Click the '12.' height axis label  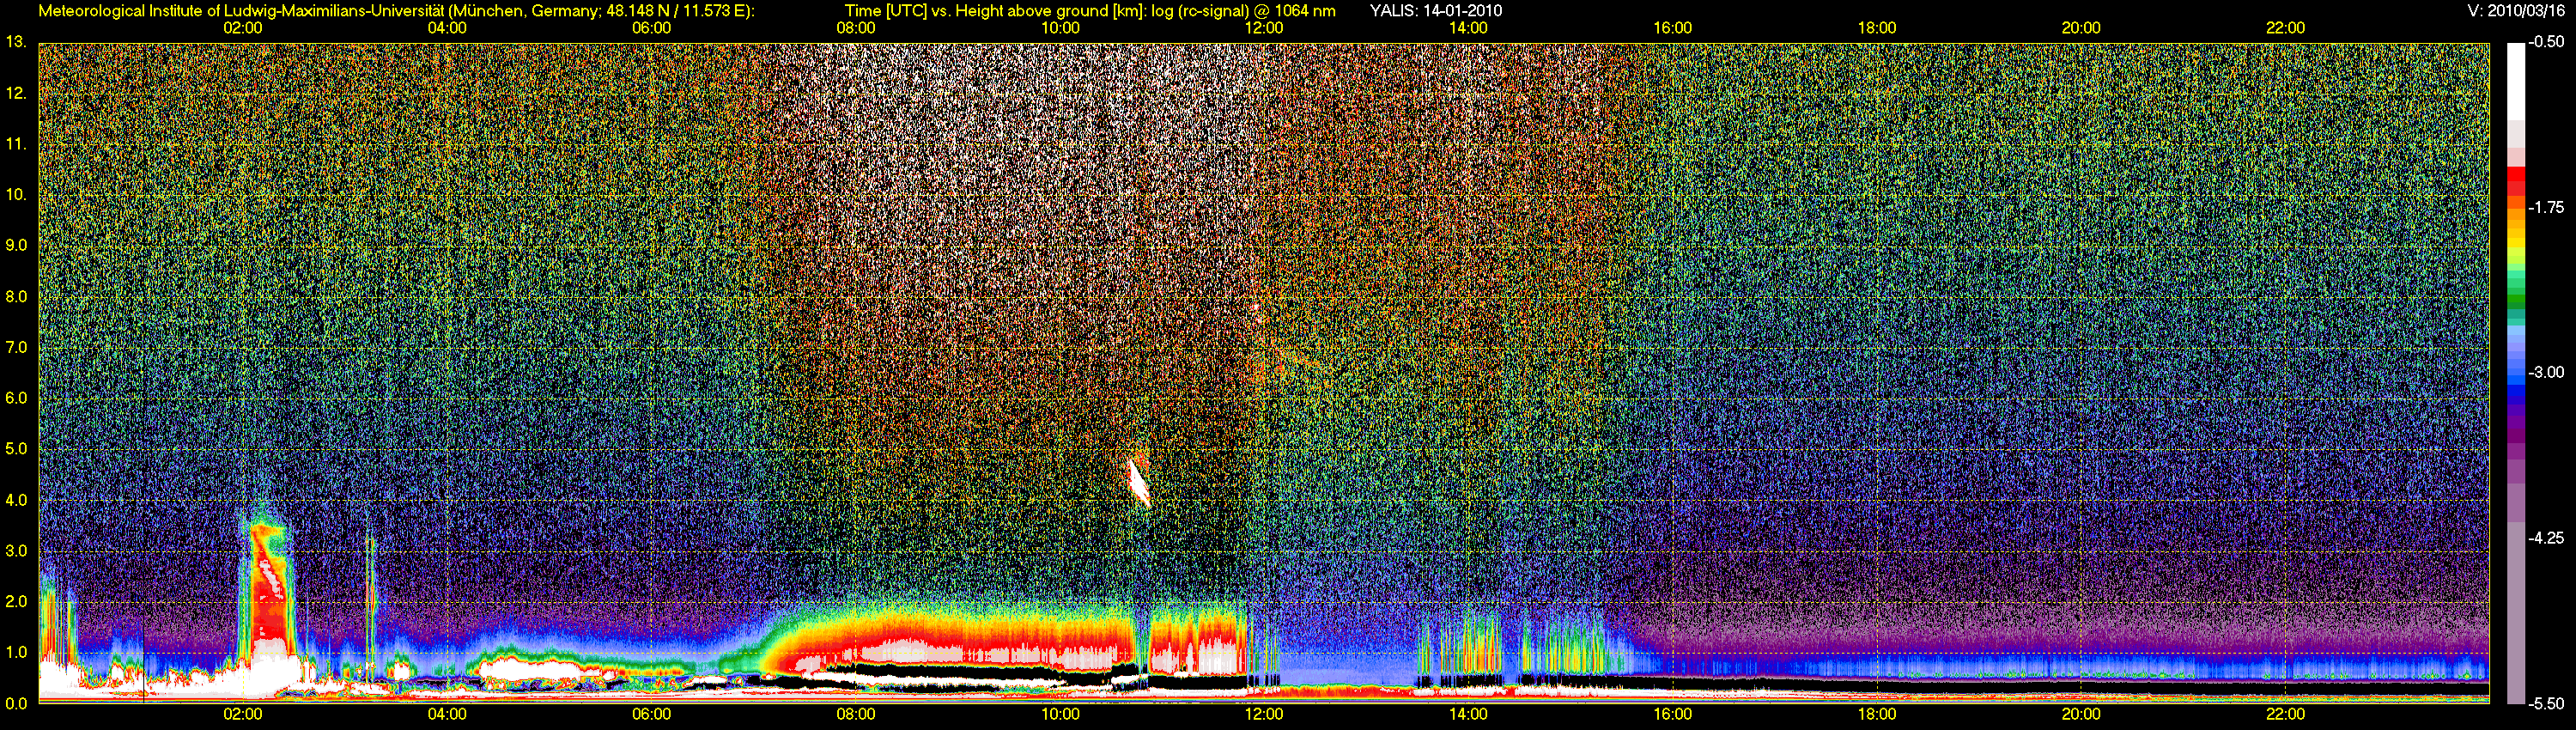tap(16, 93)
